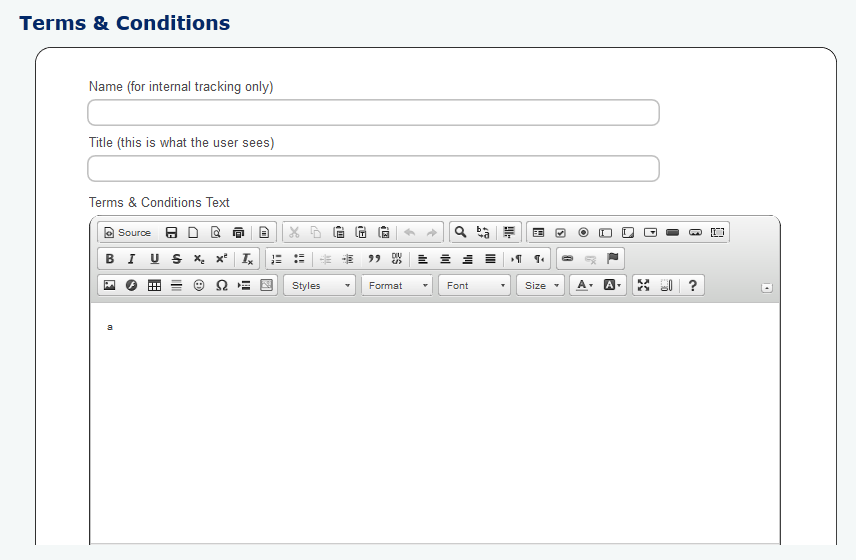Click the Name internal tracking input field
Viewport: 856px width, 560px height.
pos(373,113)
